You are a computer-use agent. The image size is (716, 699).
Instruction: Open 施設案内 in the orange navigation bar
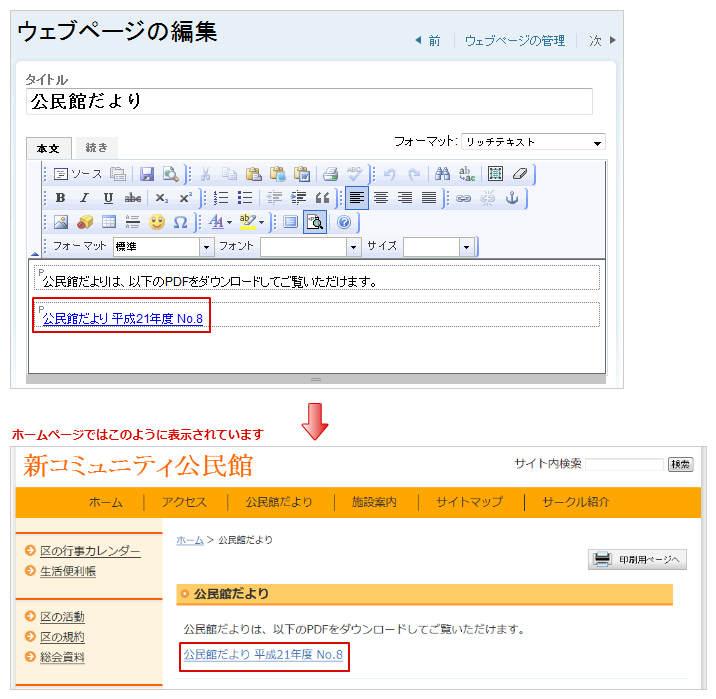374,502
